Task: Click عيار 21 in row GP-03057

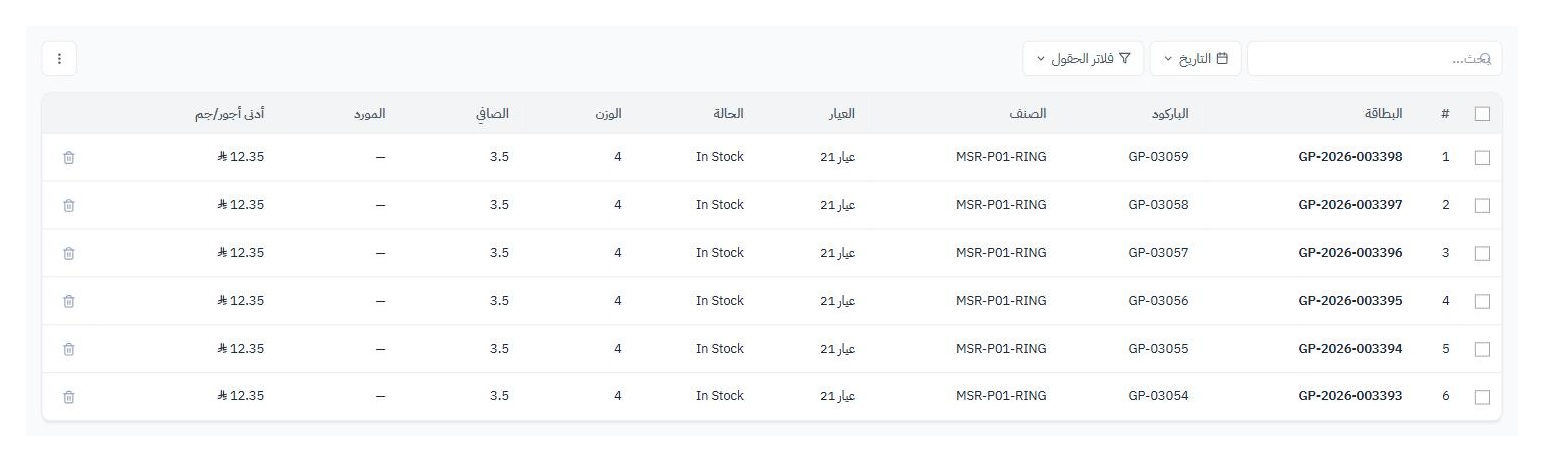Action: pos(838,253)
